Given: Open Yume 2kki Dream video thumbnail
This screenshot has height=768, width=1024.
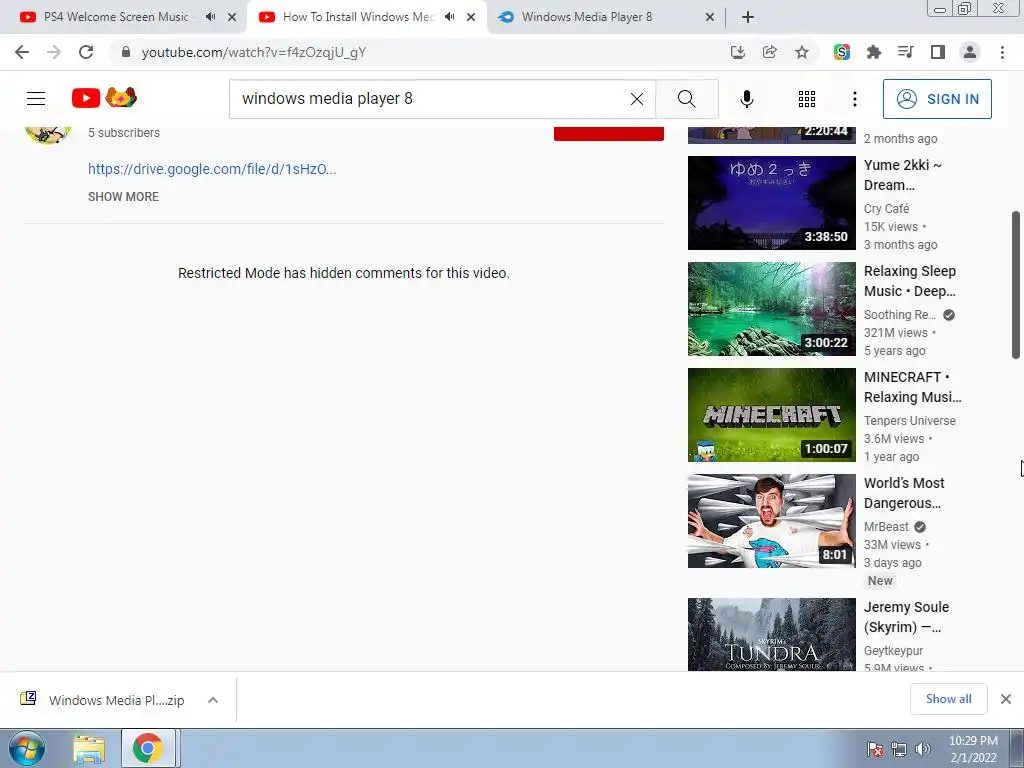Looking at the screenshot, I should point(771,202).
